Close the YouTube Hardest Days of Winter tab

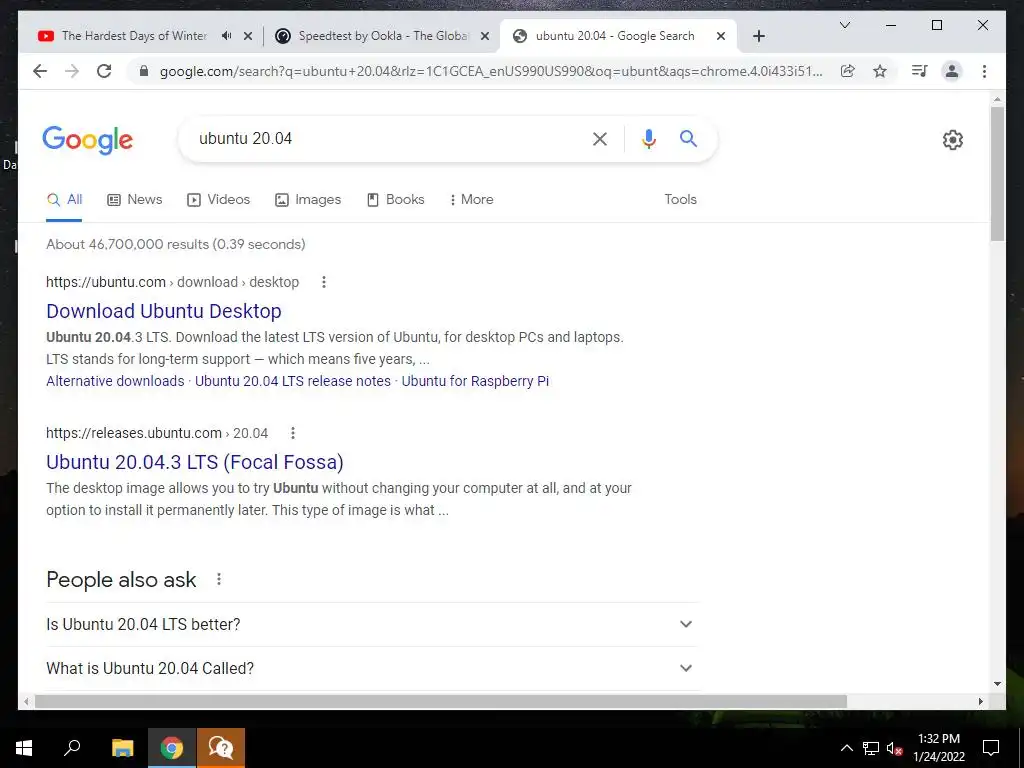[248, 36]
